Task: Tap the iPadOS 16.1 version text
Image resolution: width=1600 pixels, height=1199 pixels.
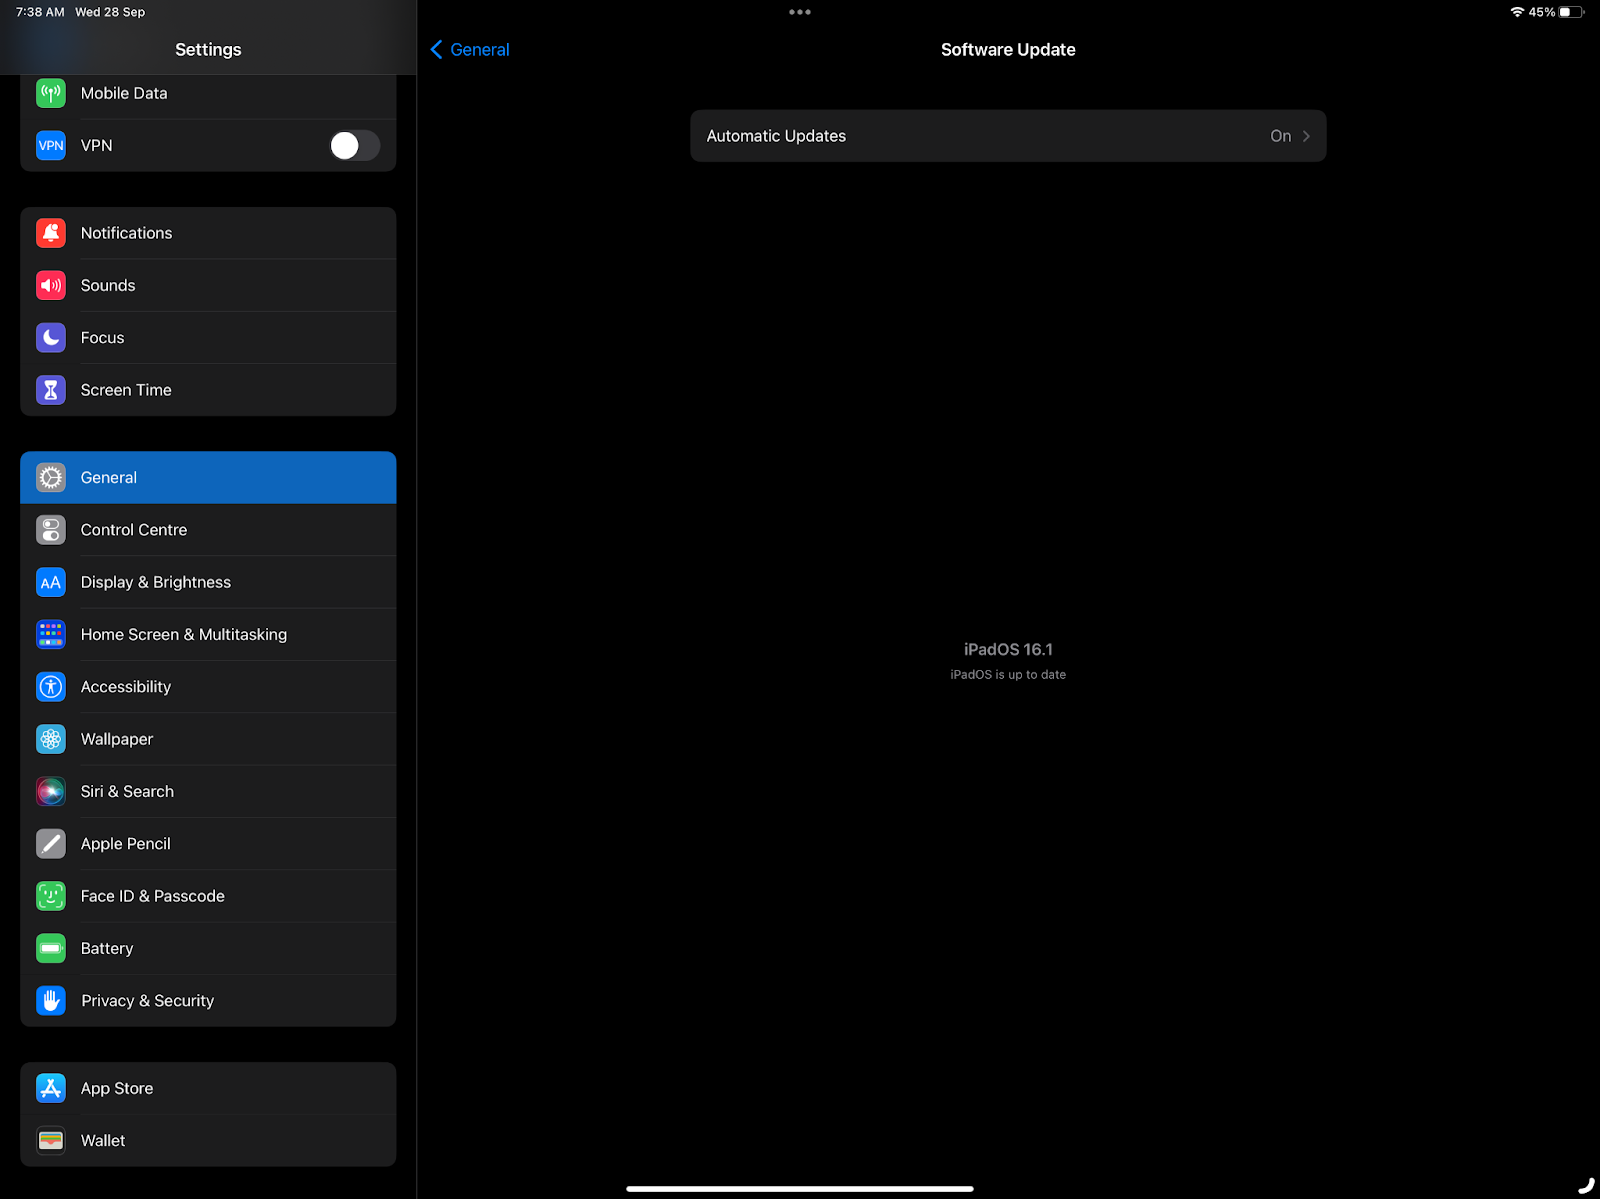Action: click(x=1008, y=650)
